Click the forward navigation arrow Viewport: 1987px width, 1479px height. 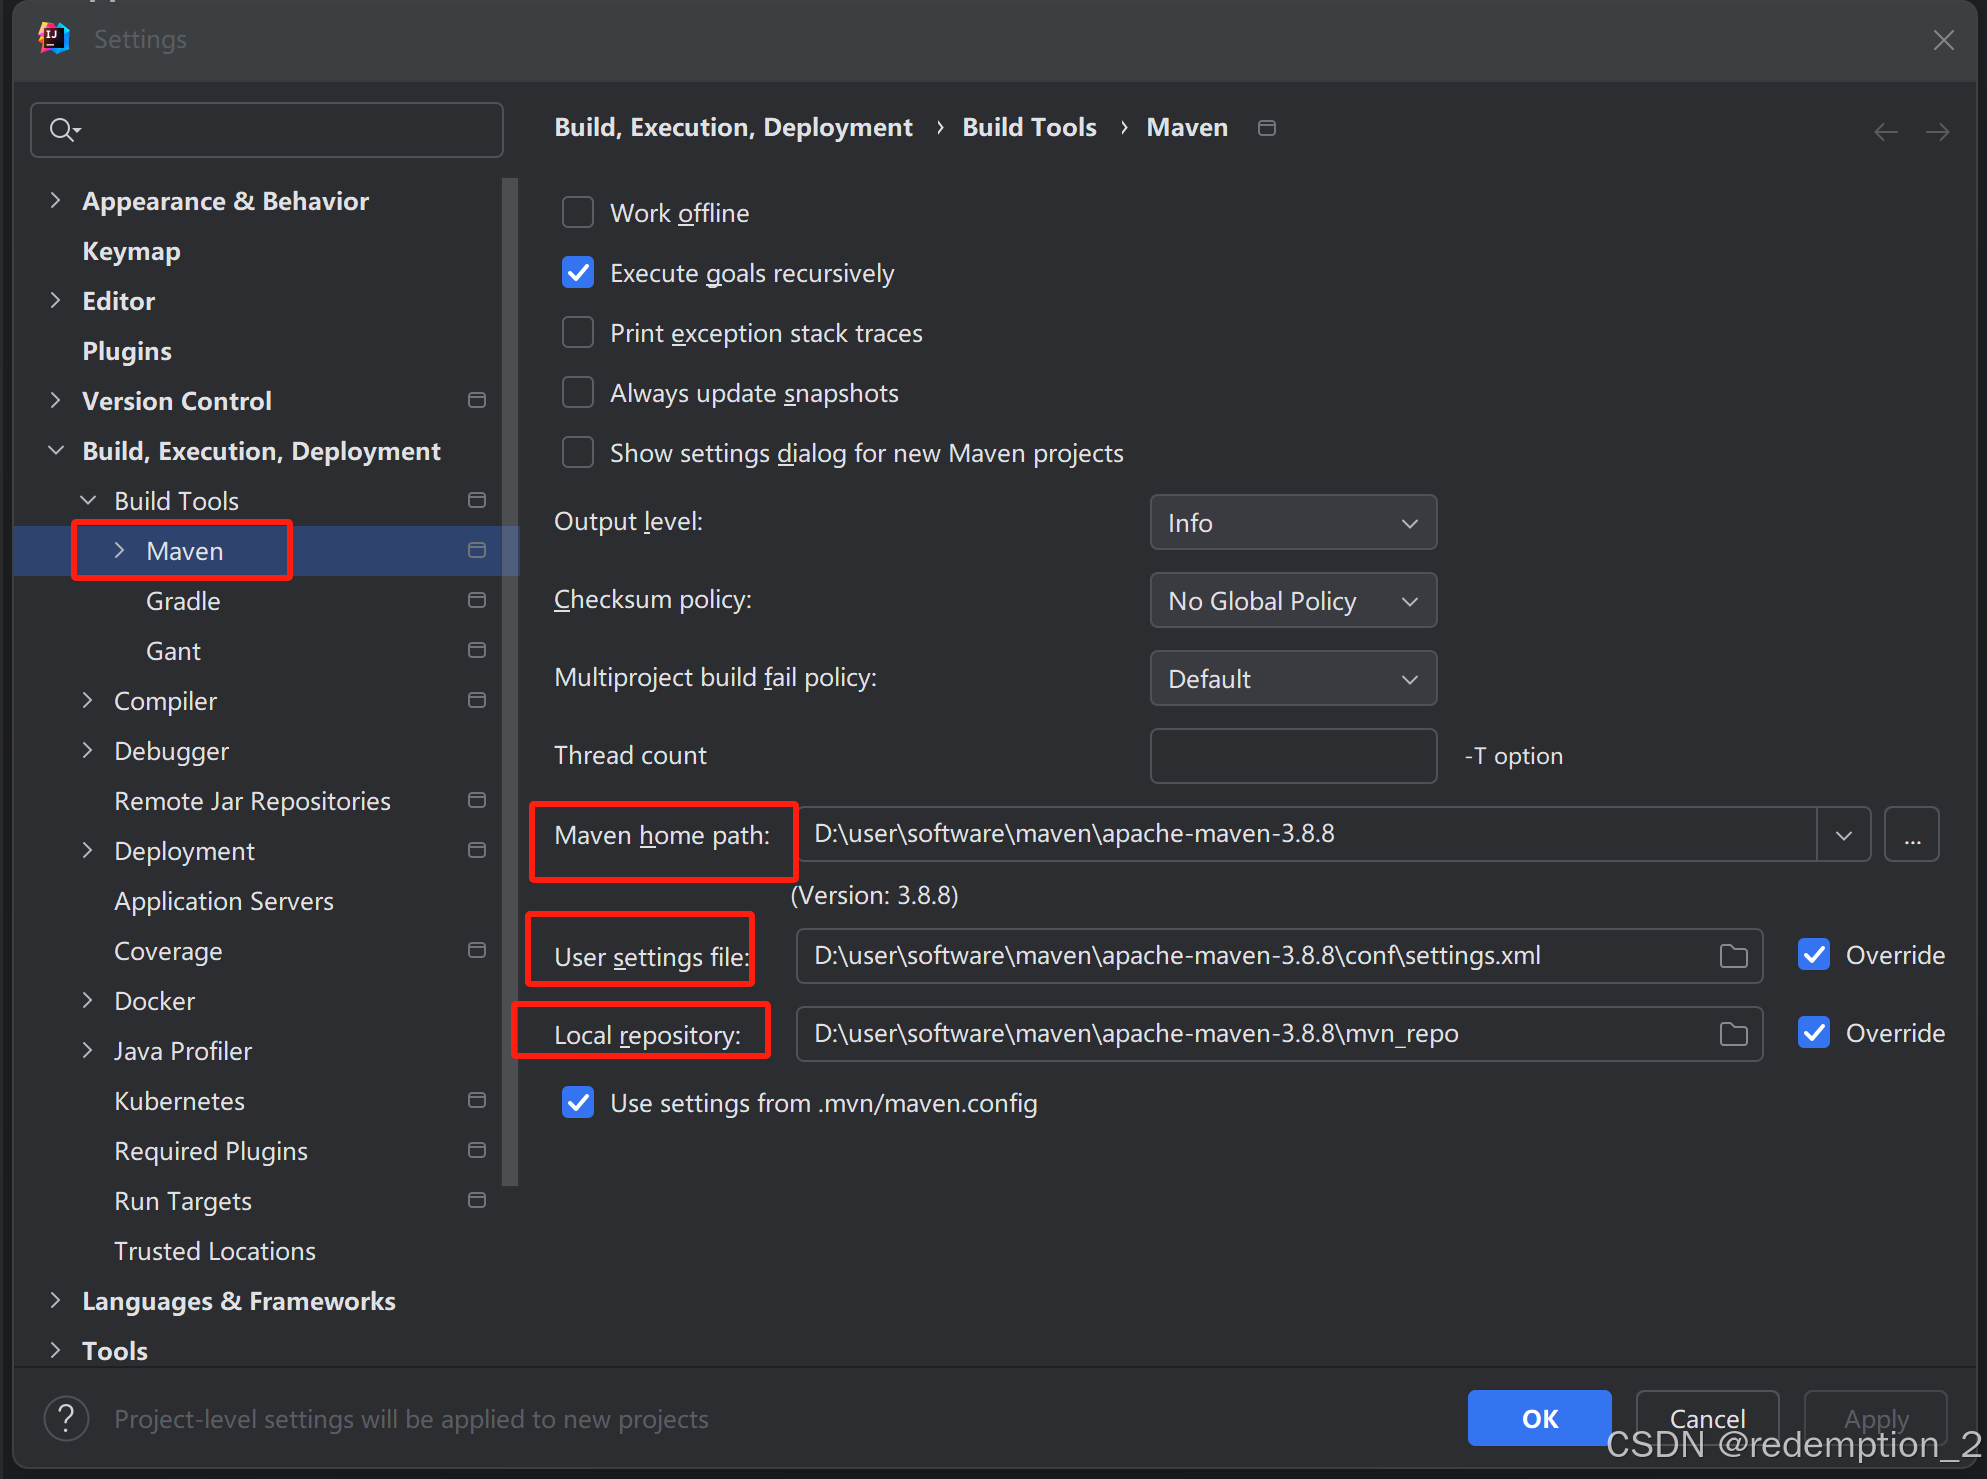(x=1937, y=132)
